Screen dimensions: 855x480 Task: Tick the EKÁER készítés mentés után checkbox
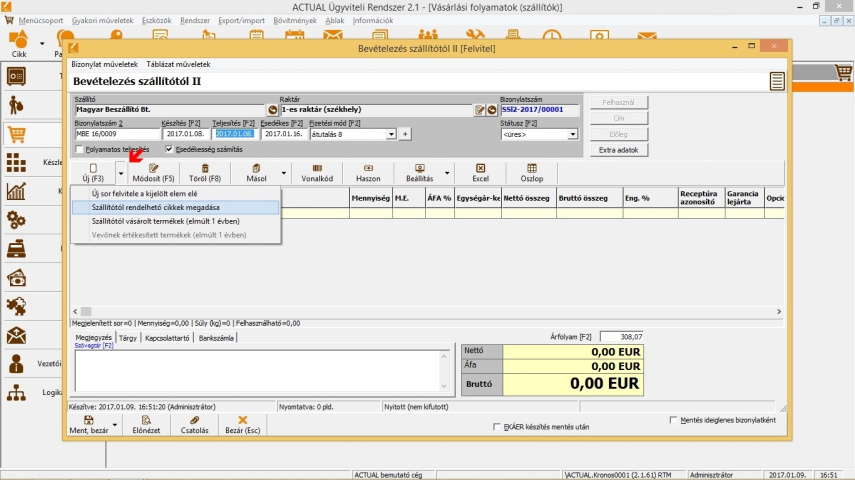click(498, 427)
